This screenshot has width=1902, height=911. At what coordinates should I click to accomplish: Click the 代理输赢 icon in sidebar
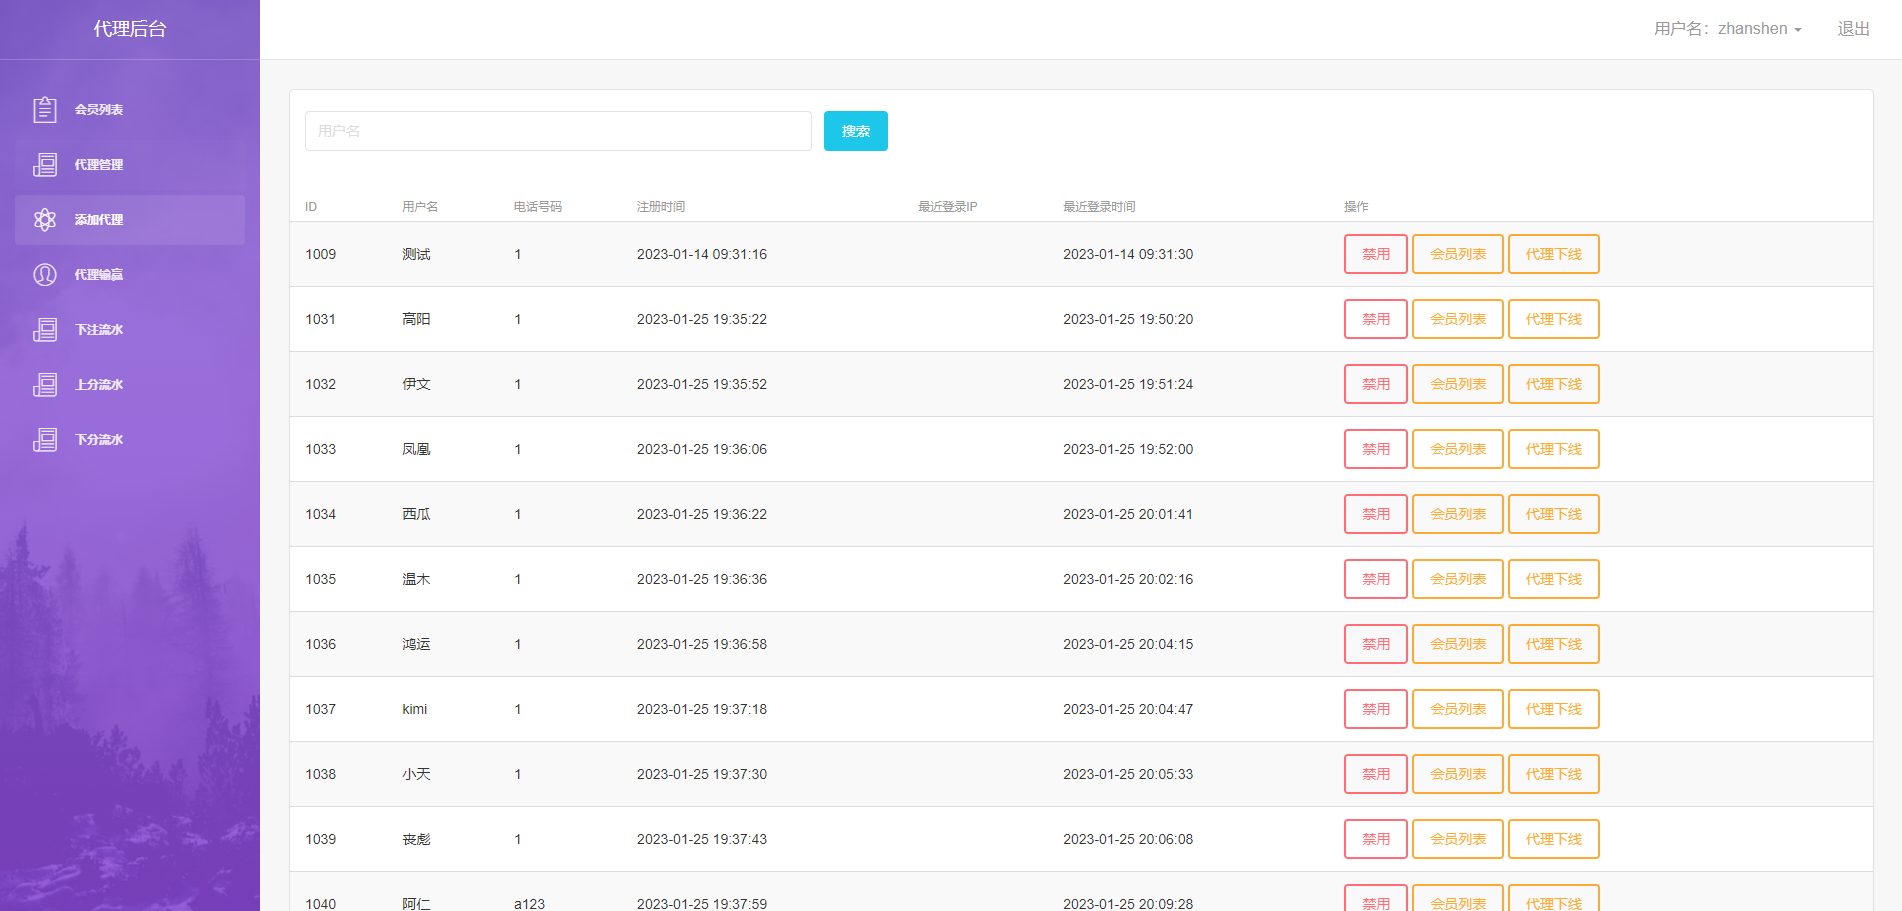45,275
